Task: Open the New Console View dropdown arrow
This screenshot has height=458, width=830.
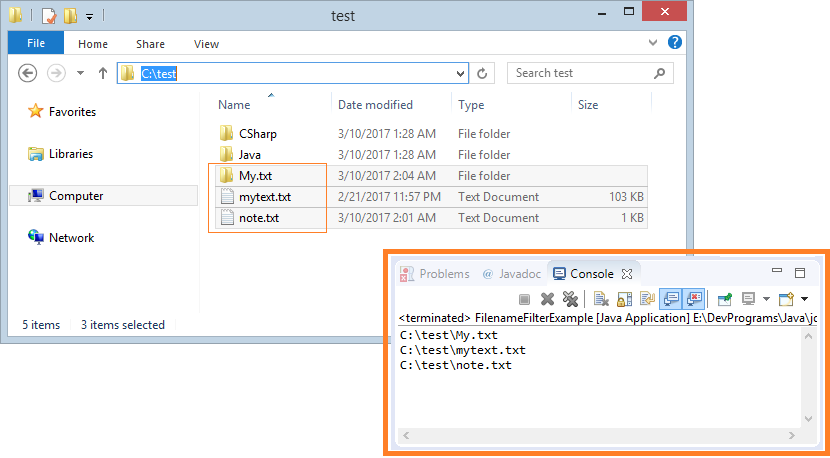Action: tap(804, 299)
